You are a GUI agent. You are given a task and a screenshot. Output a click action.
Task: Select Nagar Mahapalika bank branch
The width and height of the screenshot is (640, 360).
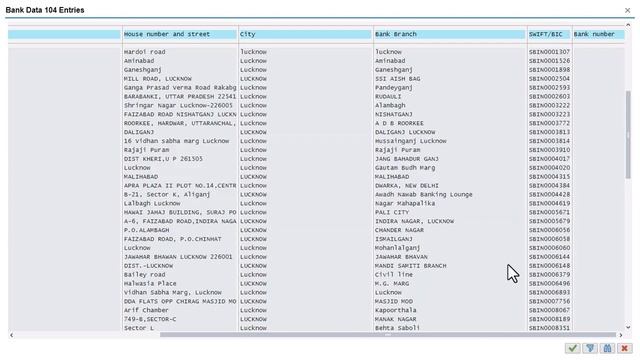tap(405, 203)
